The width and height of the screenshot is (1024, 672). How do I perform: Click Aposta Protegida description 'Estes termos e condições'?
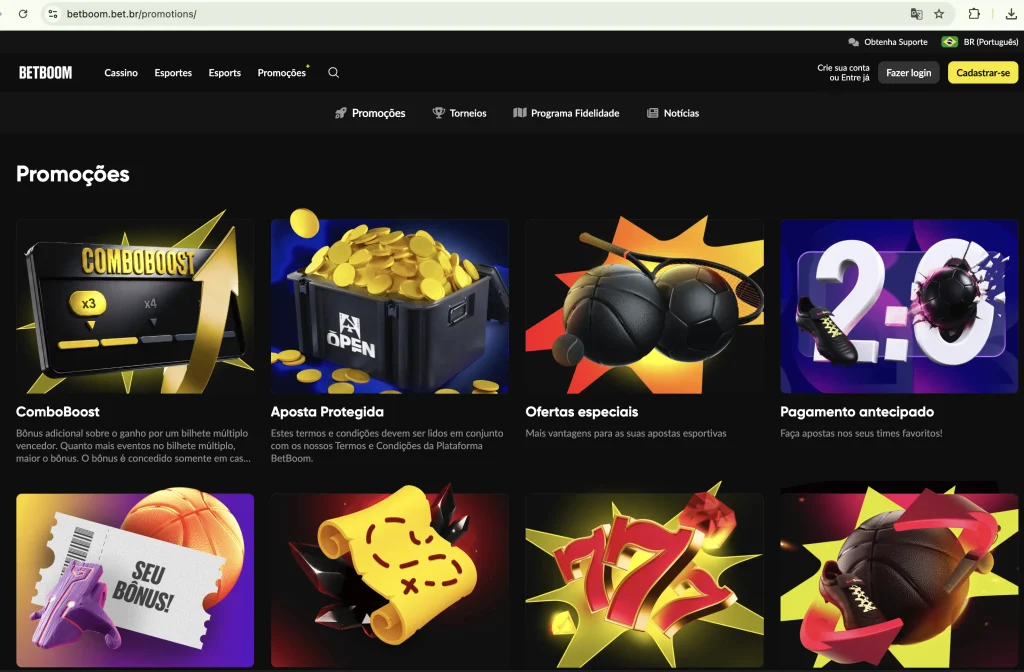tap(387, 445)
